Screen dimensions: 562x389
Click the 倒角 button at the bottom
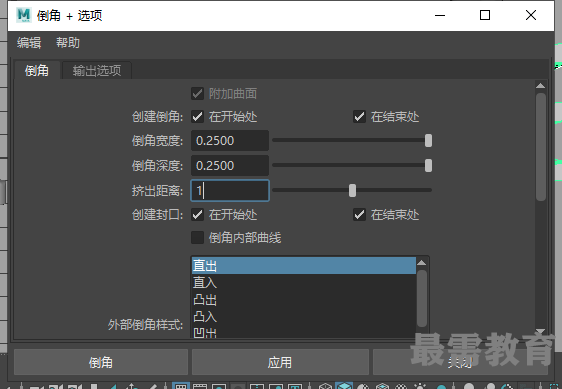tap(101, 362)
